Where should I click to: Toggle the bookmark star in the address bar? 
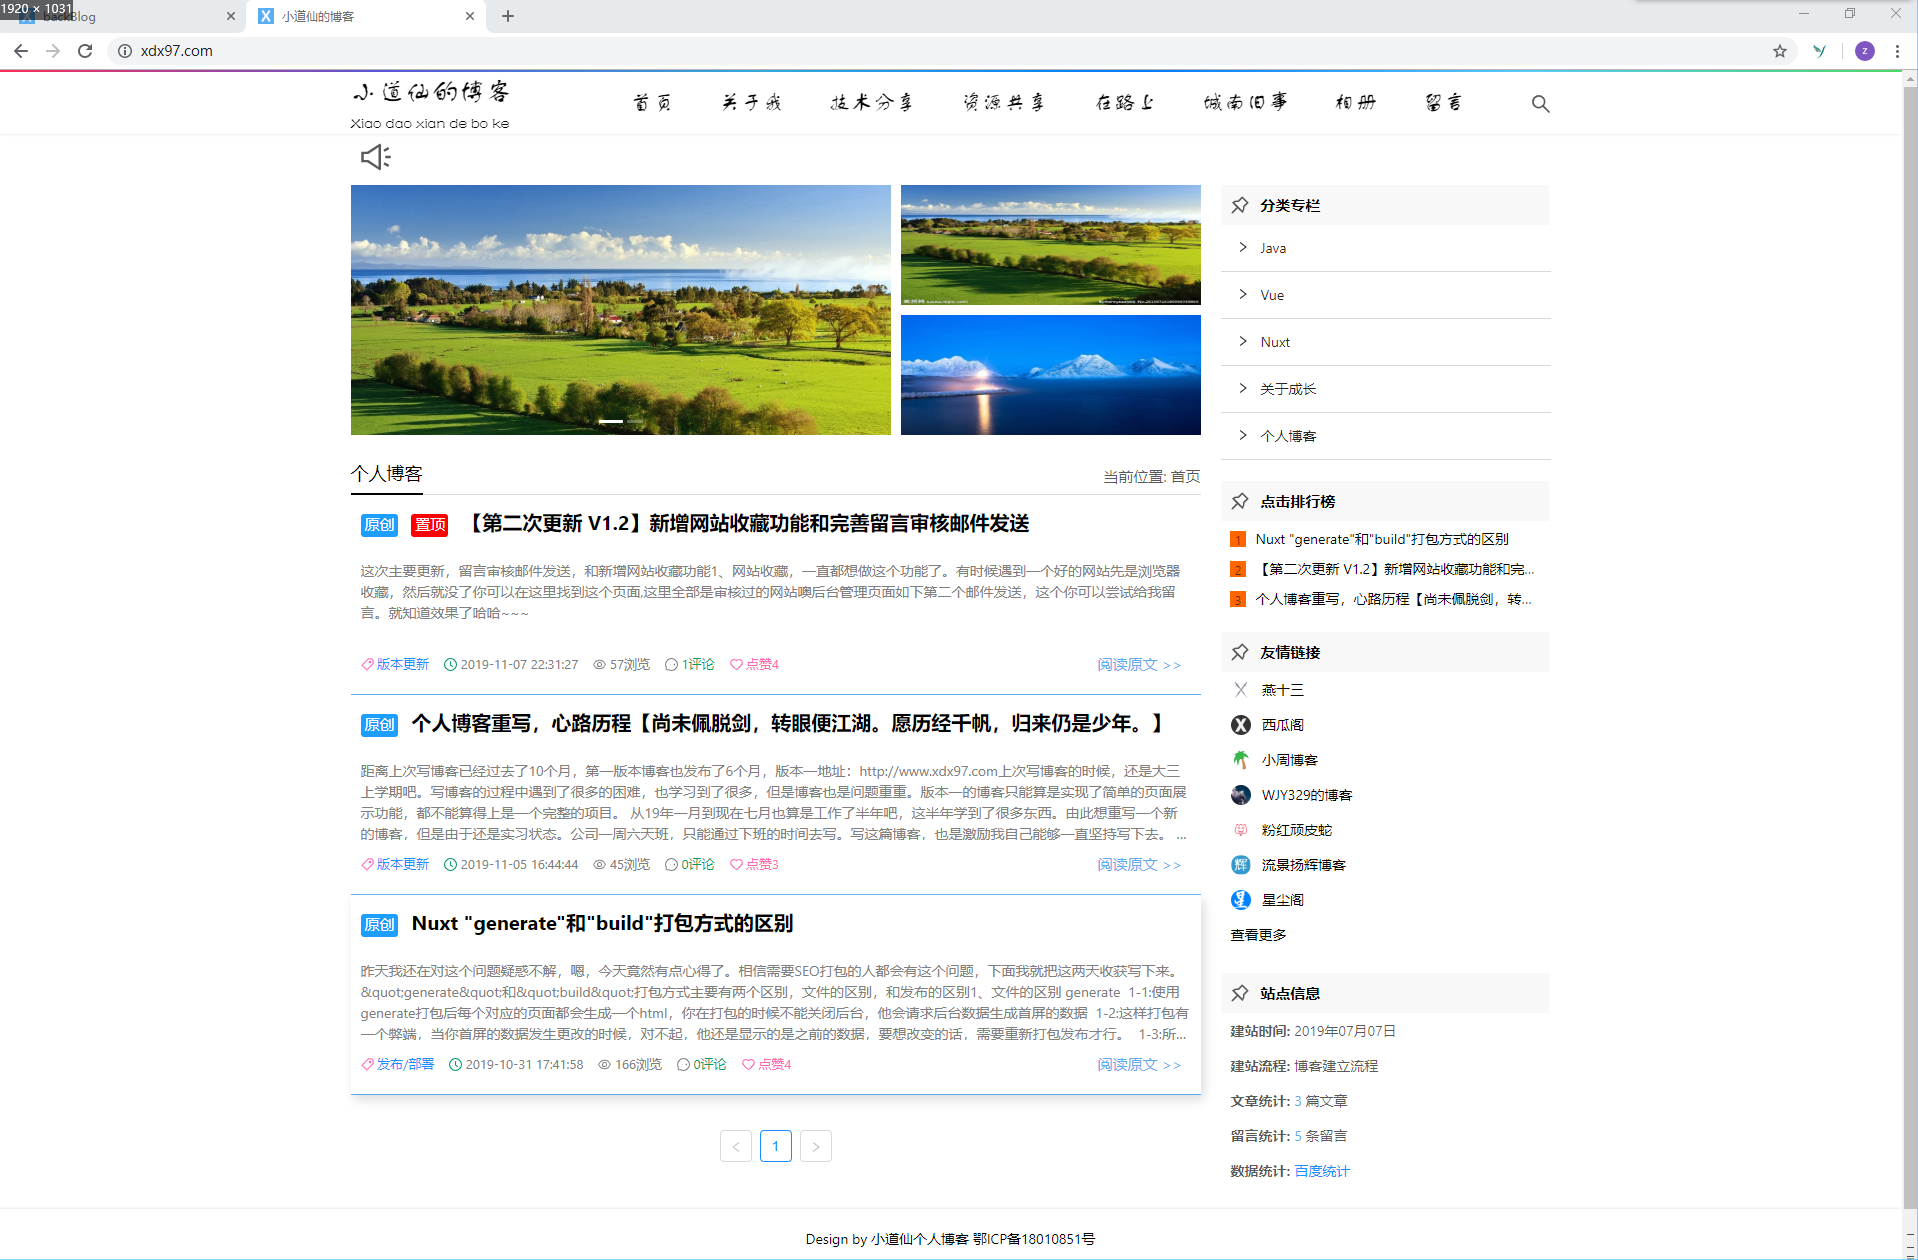1780,51
